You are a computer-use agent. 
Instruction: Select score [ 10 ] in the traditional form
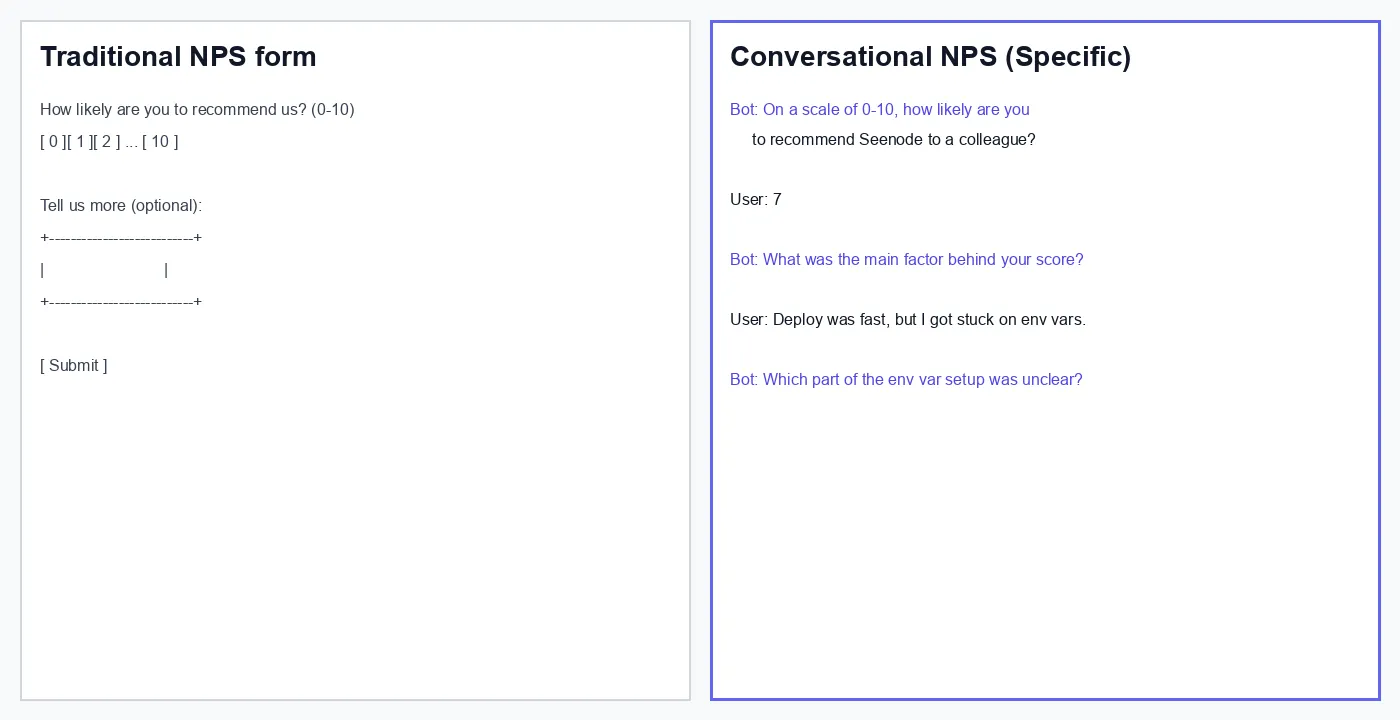click(x=160, y=142)
